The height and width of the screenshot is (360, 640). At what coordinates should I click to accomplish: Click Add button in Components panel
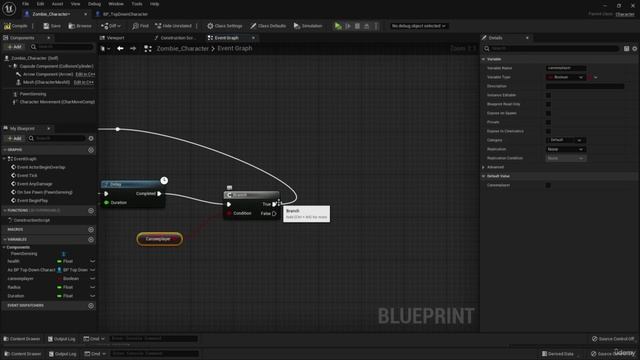click(x=14, y=47)
